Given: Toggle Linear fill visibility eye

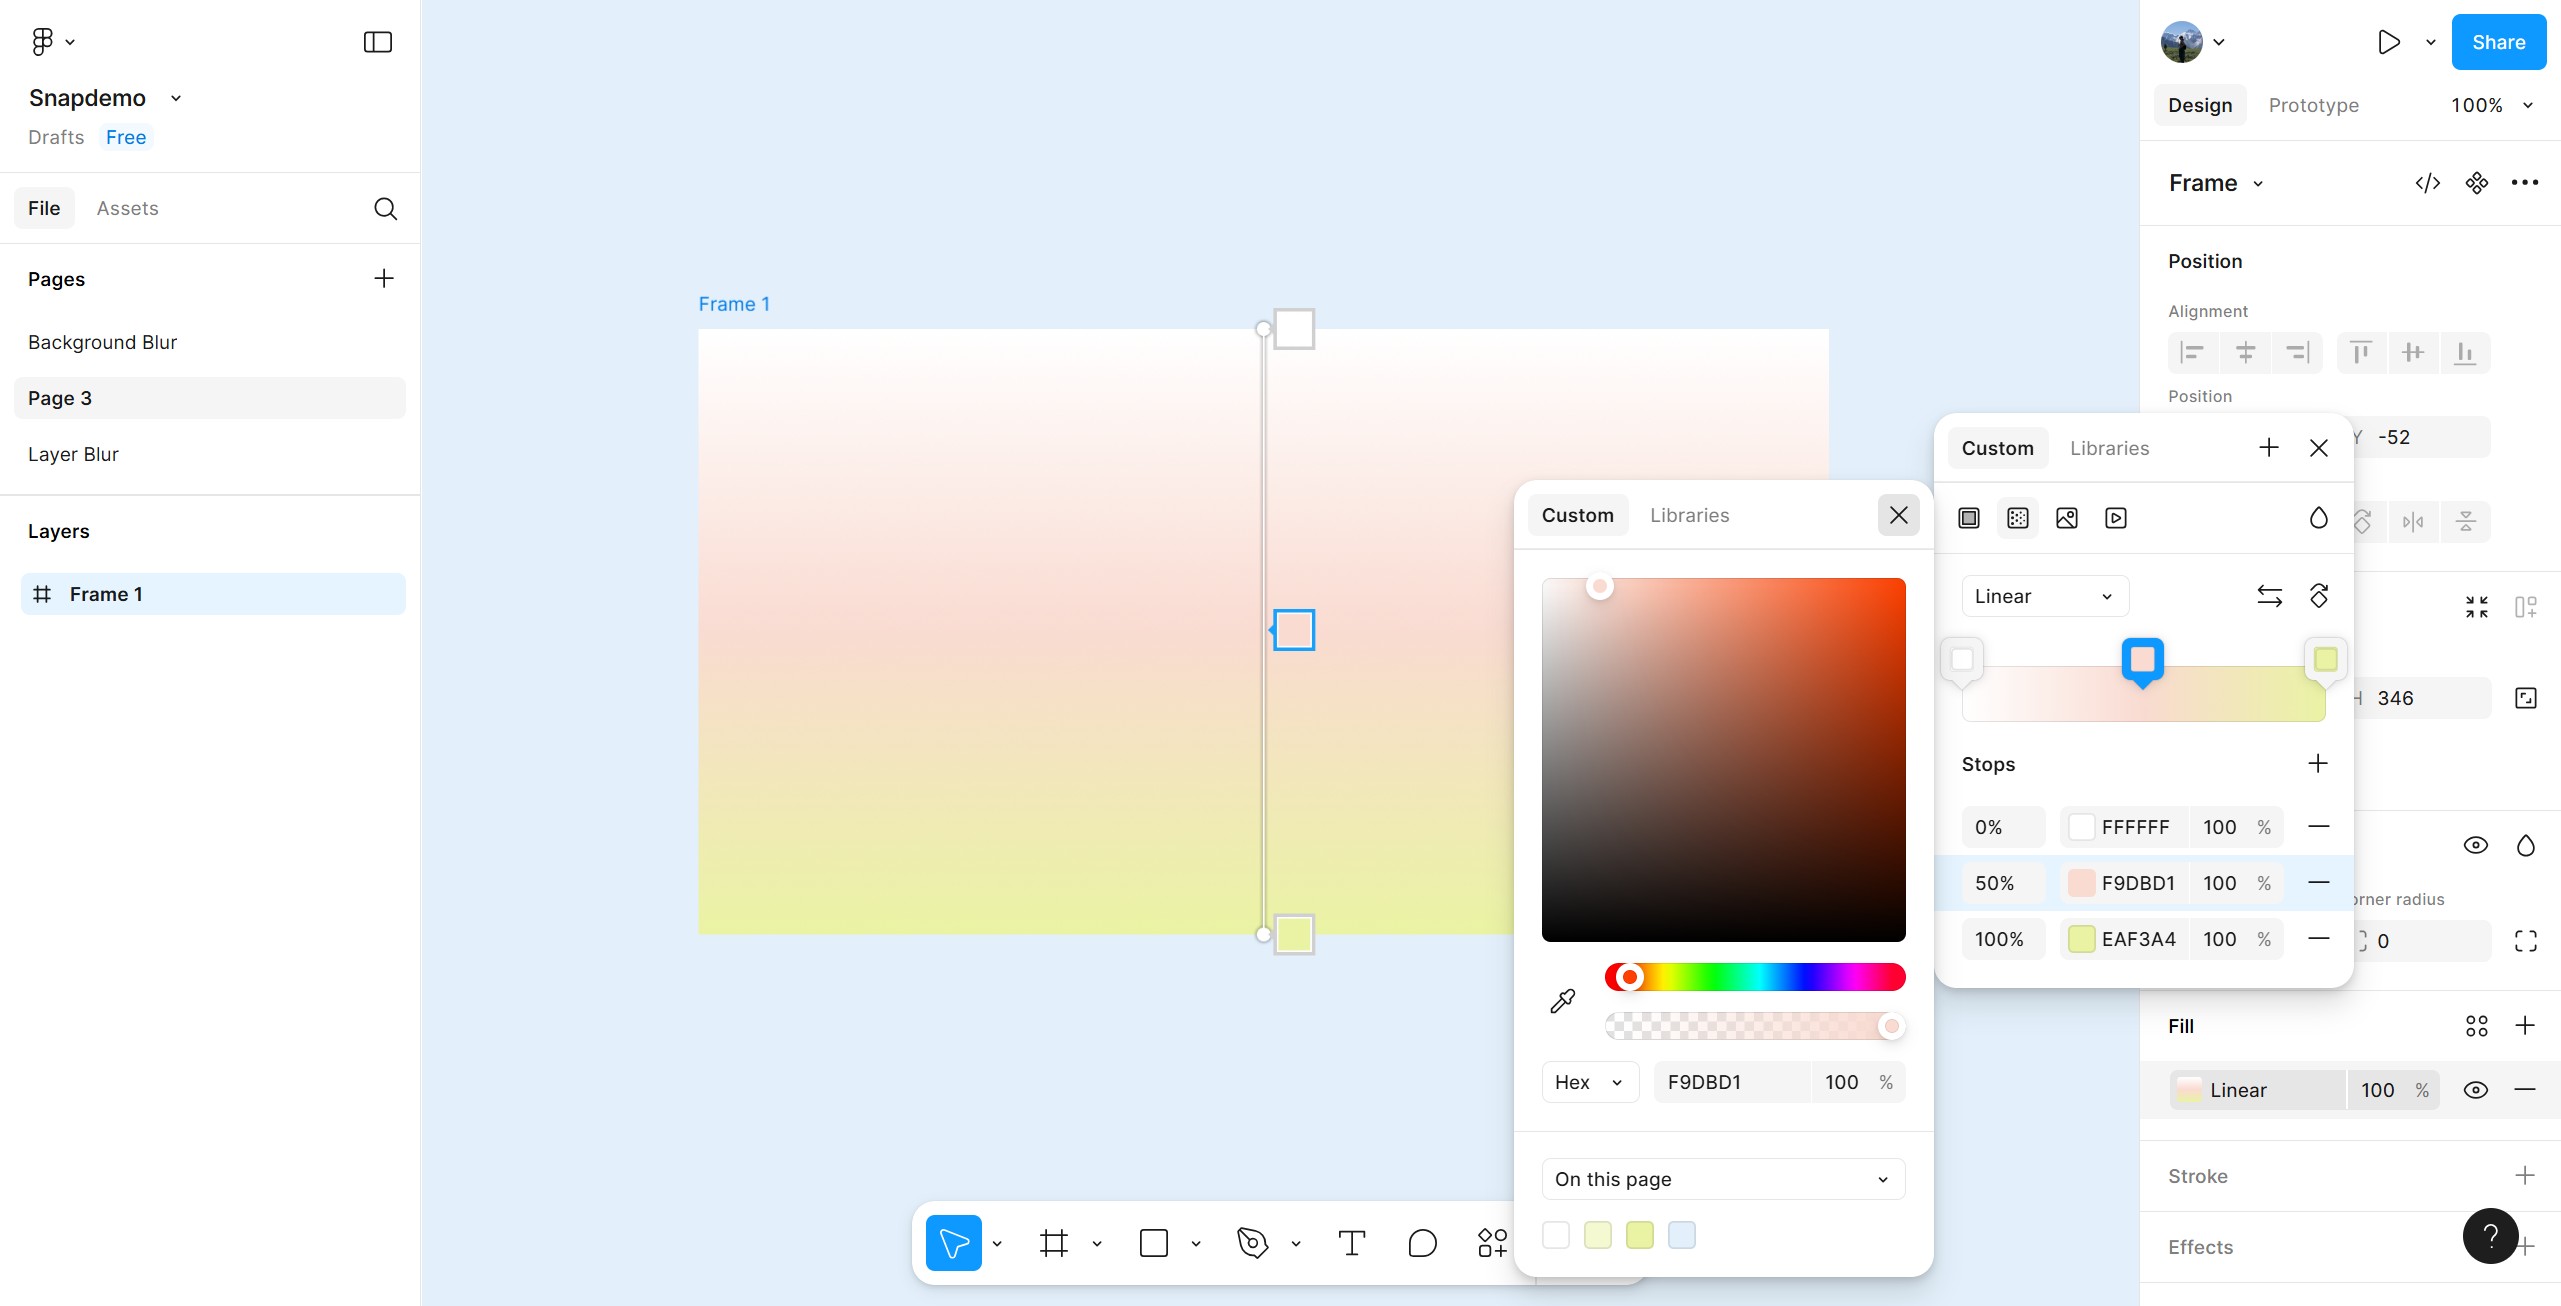Looking at the screenshot, I should pyautogui.click(x=2475, y=1090).
